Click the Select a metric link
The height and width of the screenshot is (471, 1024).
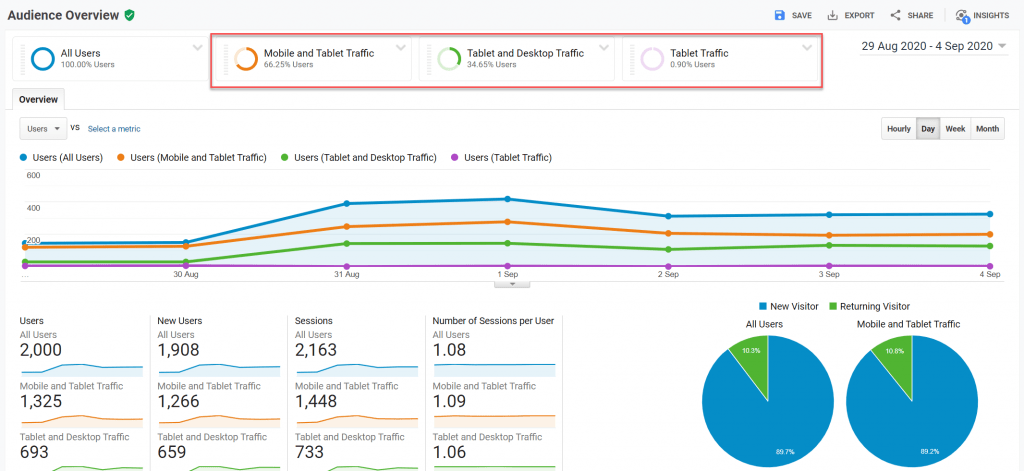[x=113, y=129]
